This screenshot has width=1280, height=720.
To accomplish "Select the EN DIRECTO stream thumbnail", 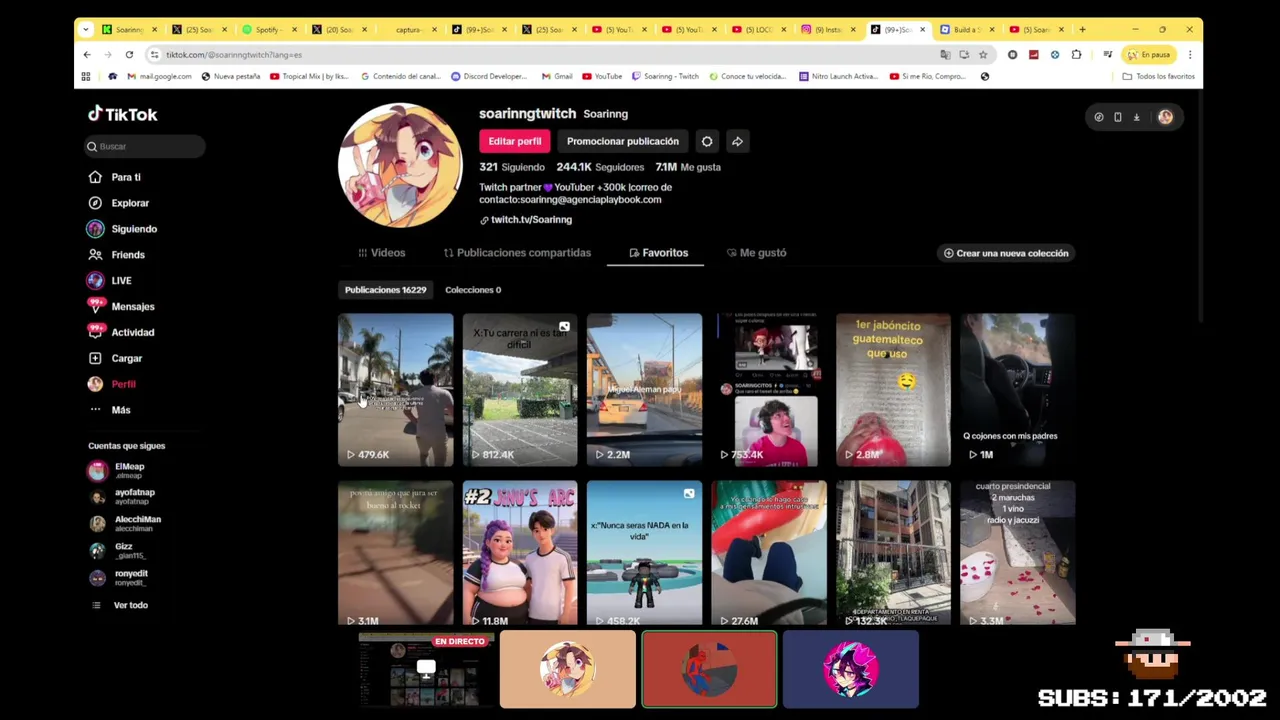I will coord(426,670).
